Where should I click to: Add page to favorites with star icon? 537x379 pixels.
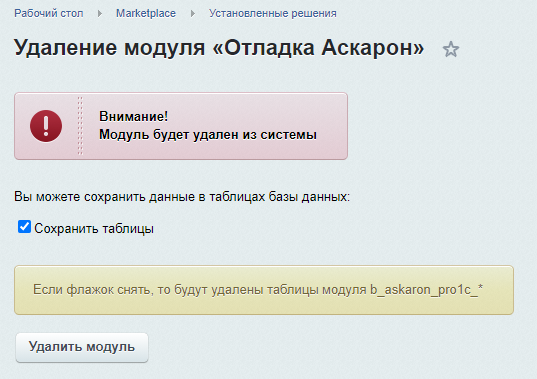point(451,49)
